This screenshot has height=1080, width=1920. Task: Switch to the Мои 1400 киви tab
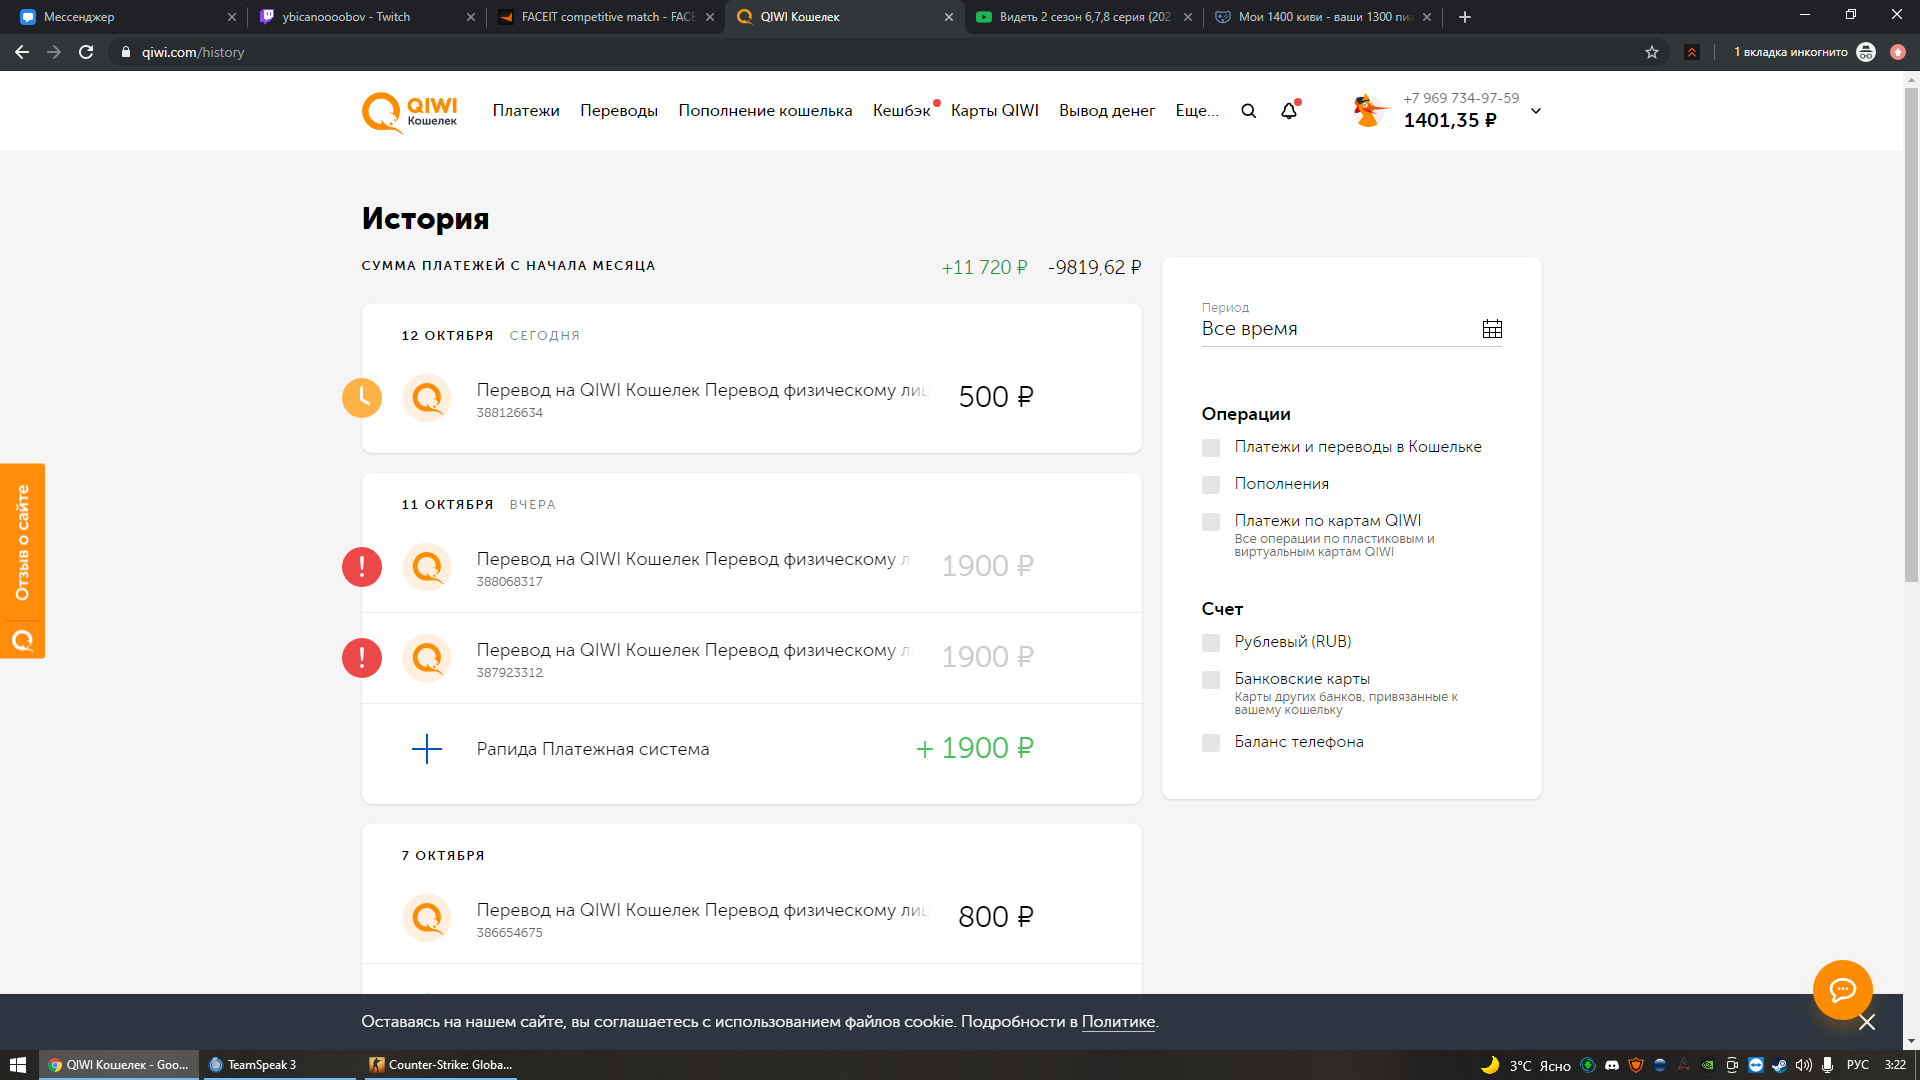pyautogui.click(x=1324, y=17)
